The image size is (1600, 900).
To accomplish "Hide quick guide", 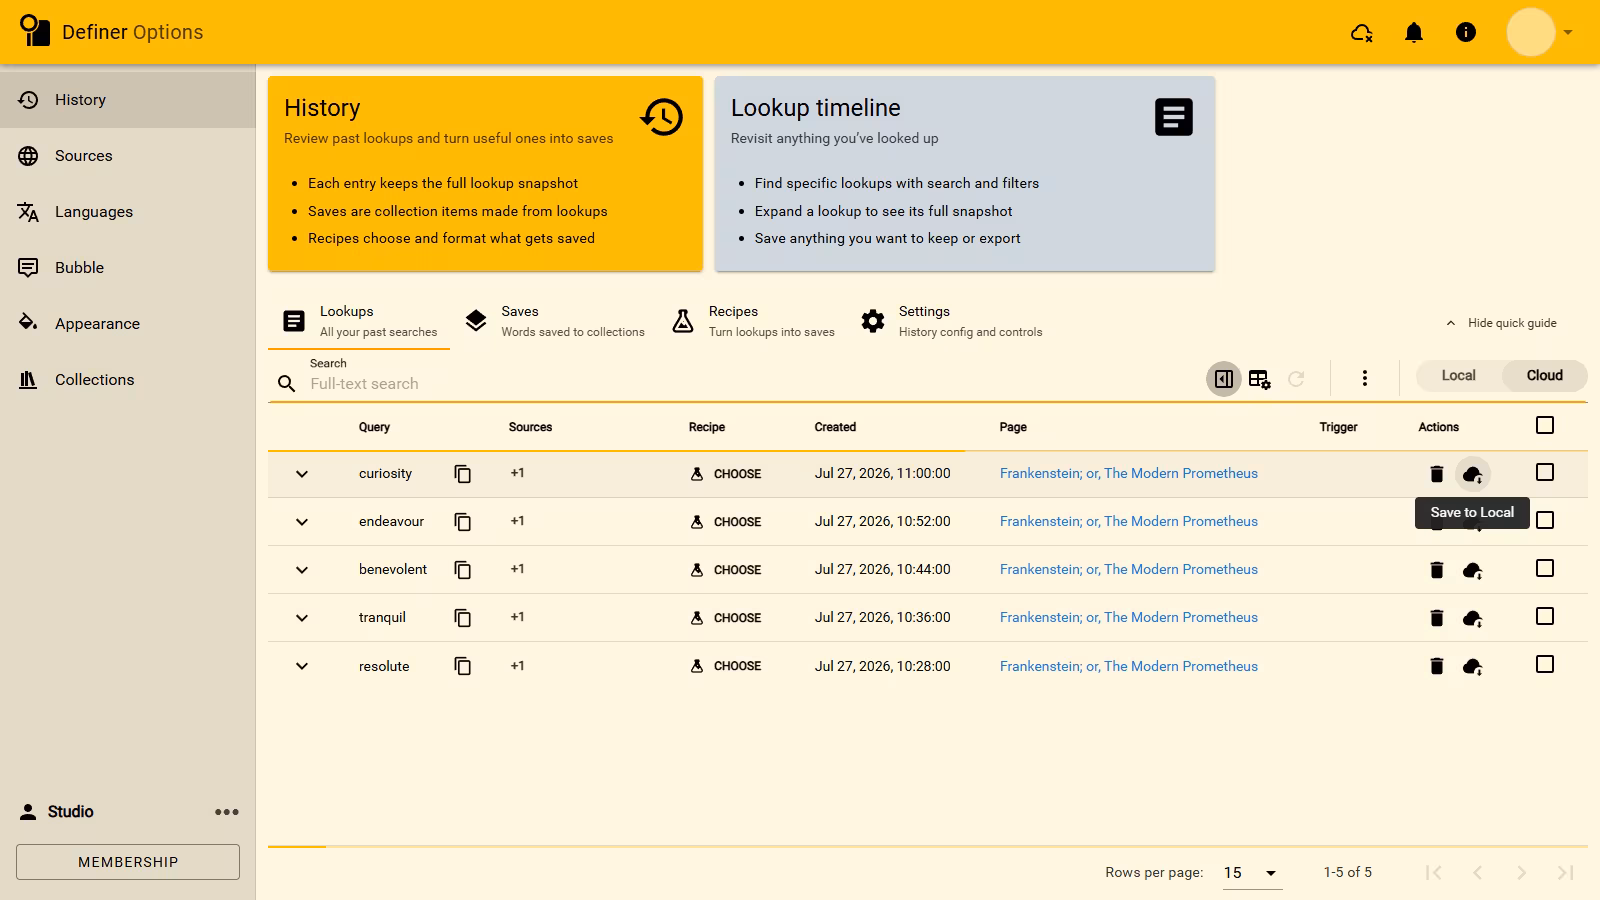I will 1502,323.
